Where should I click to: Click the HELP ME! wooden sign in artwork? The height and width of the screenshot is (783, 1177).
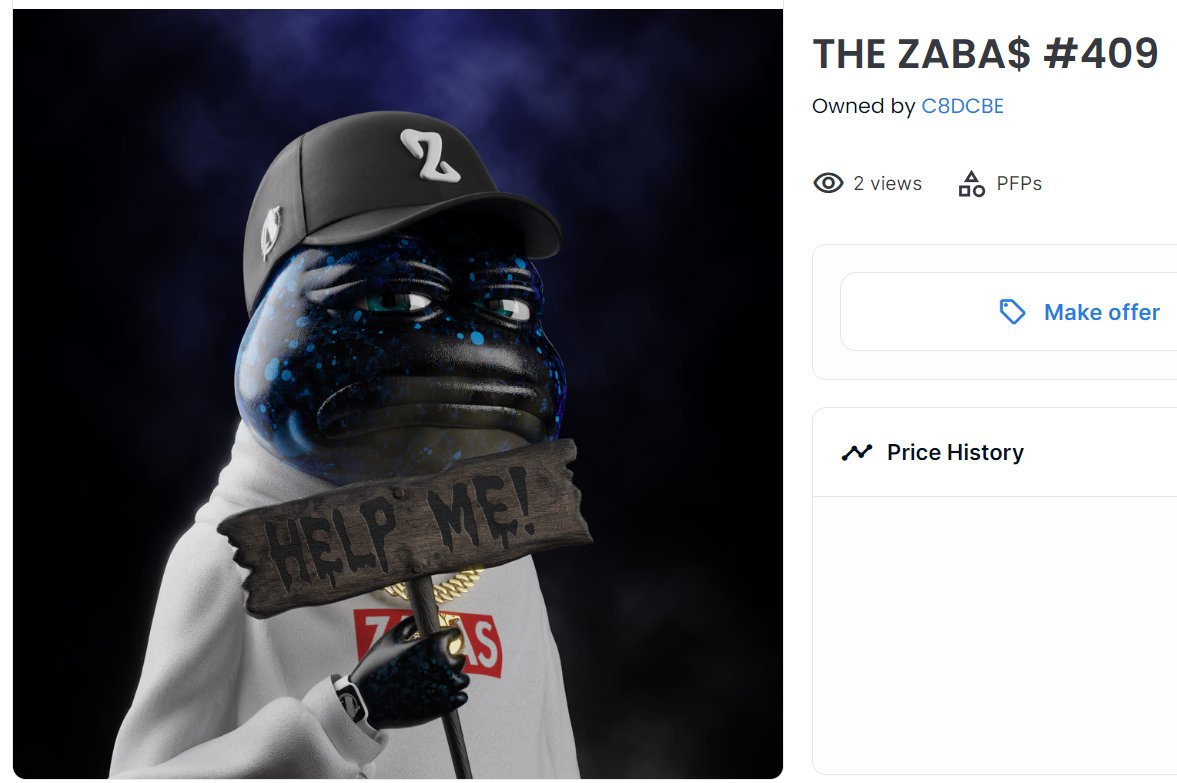pyautogui.click(x=405, y=526)
